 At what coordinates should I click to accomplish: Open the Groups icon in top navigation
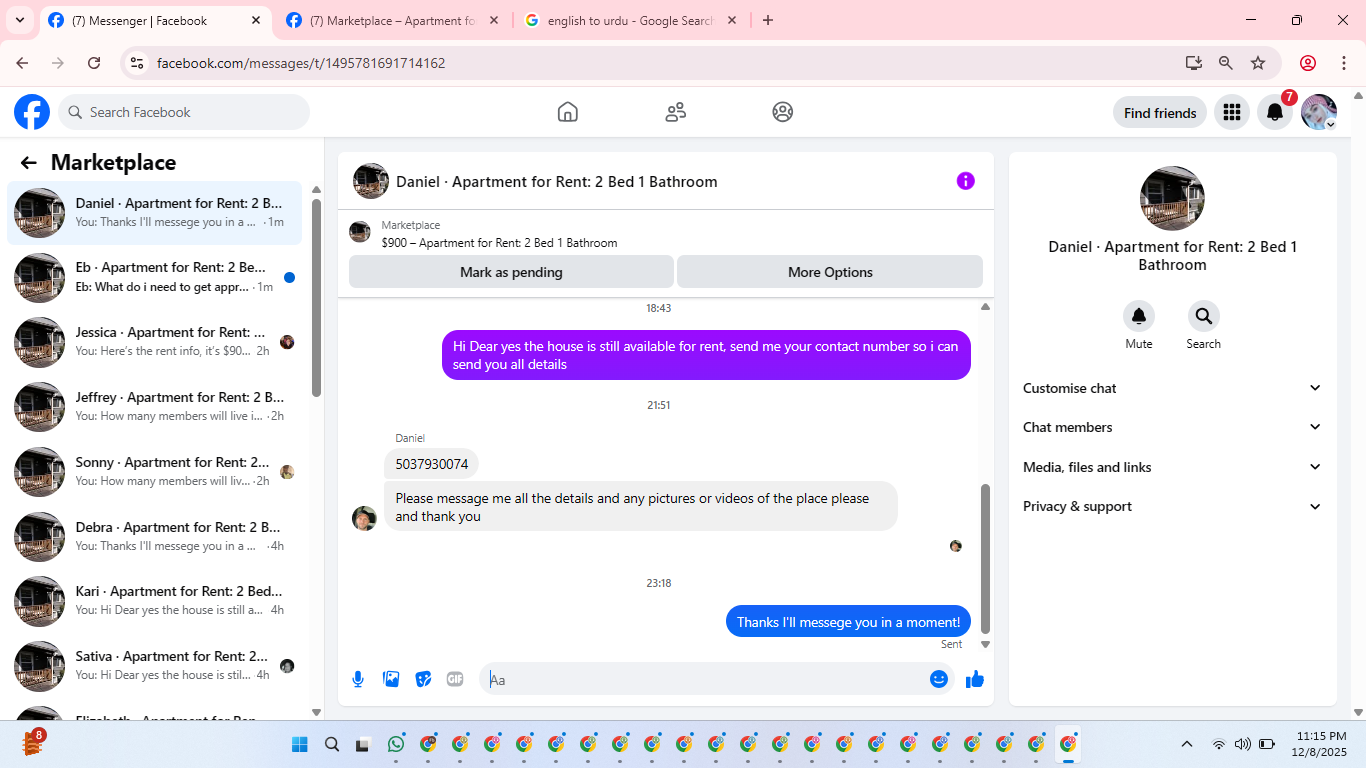pos(783,112)
